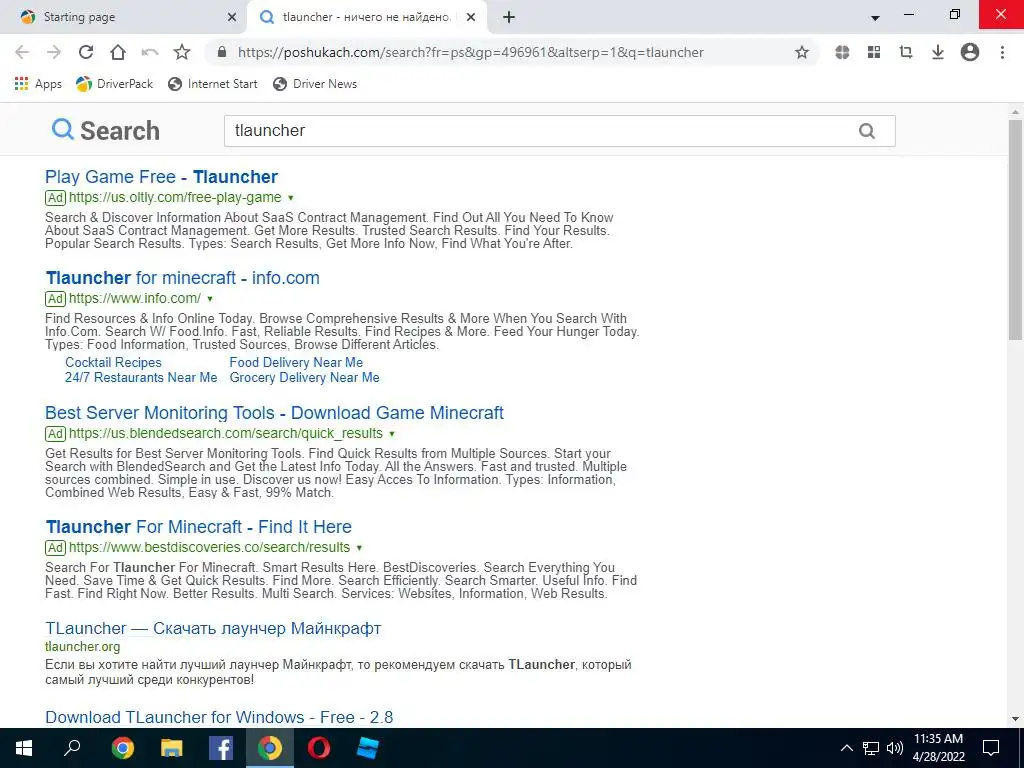Click the star icon left of address bar
The width and height of the screenshot is (1024, 768).
182,52
